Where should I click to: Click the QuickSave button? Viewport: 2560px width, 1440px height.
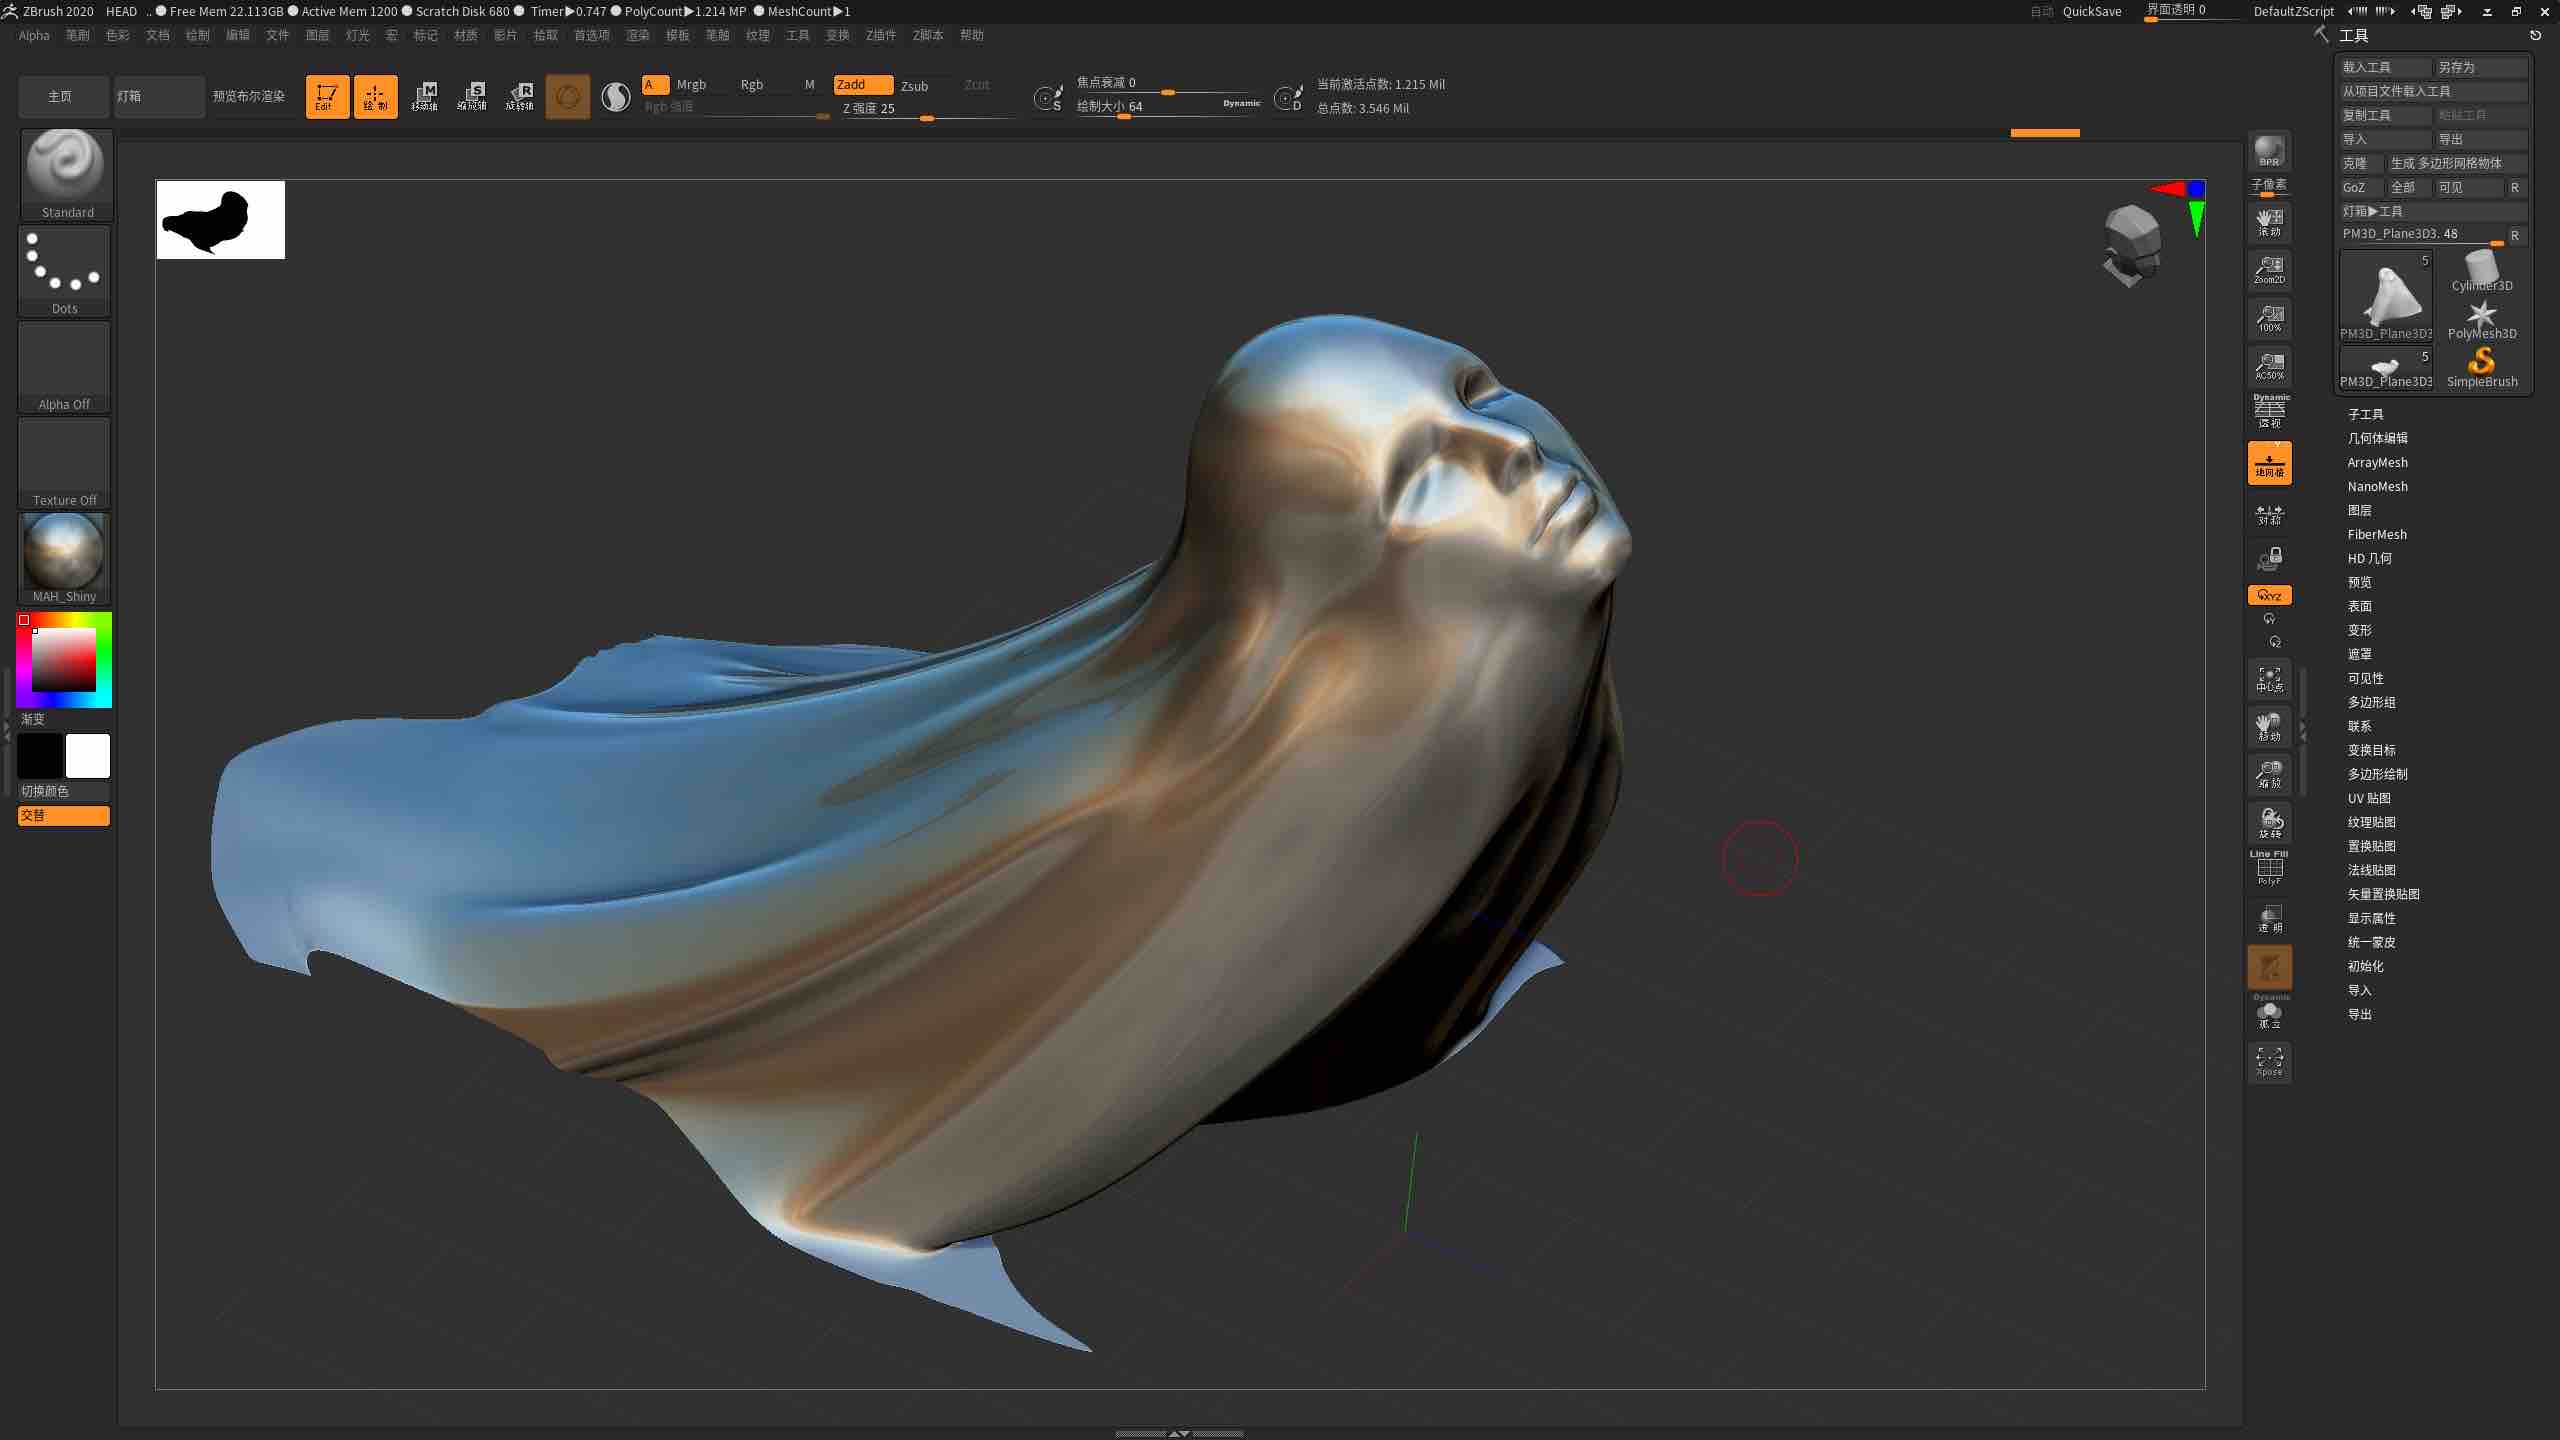pos(2090,11)
